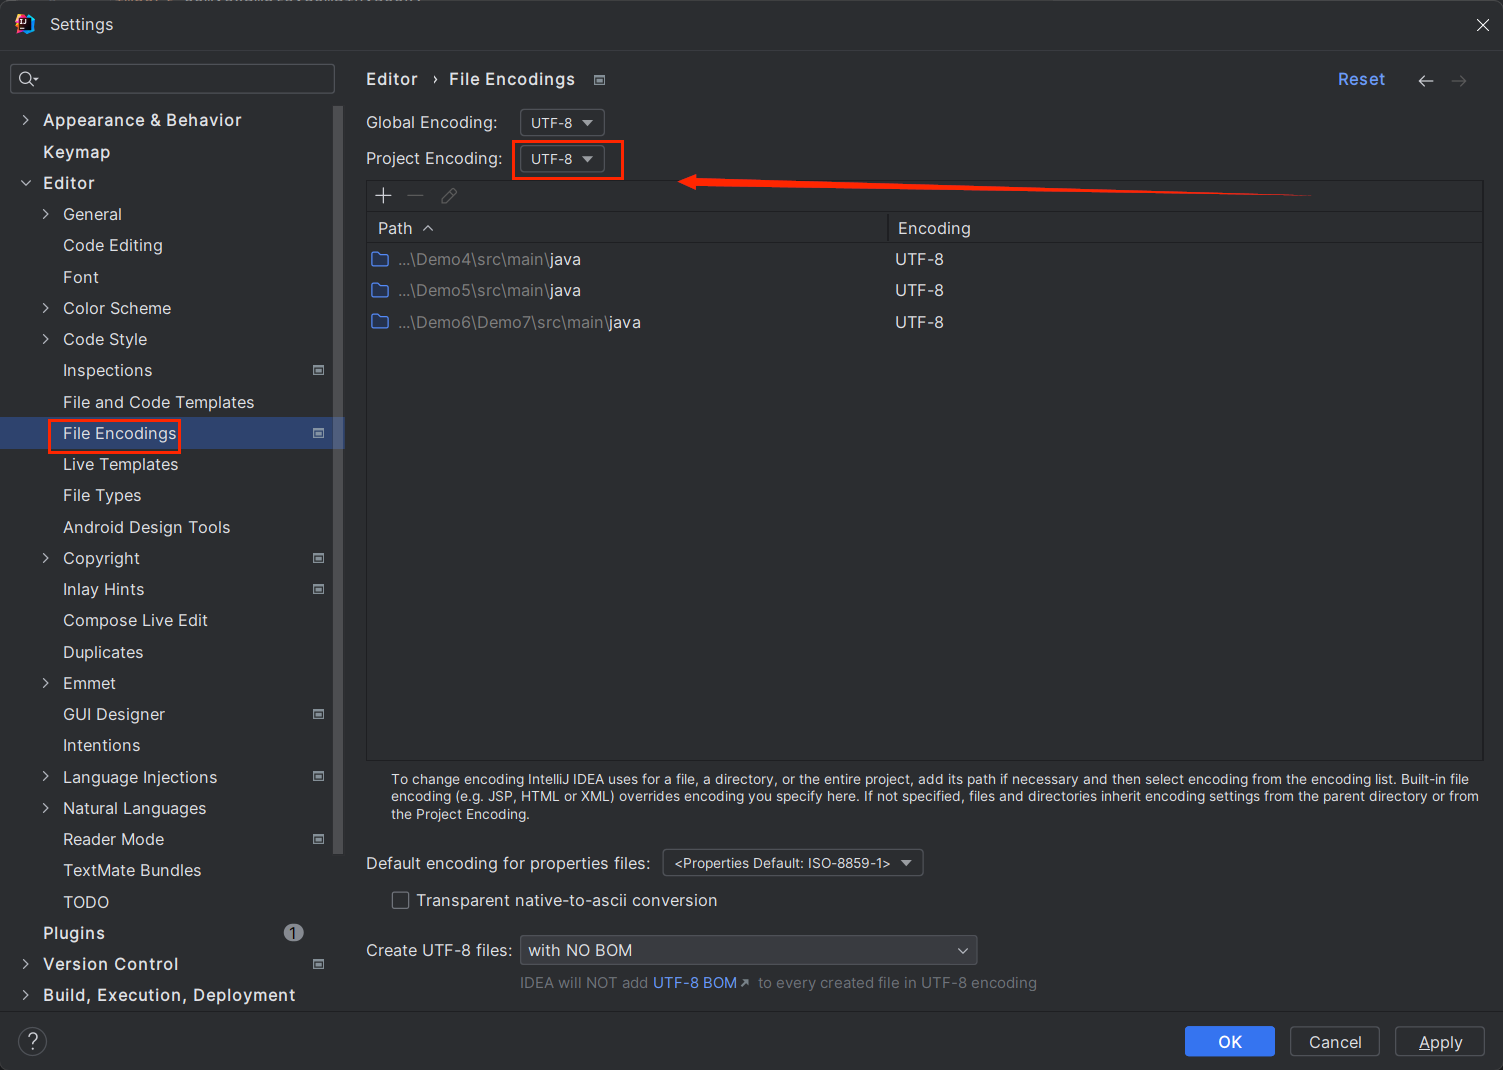Open the Project Encoding dropdown
Image resolution: width=1503 pixels, height=1070 pixels.
pyautogui.click(x=562, y=159)
